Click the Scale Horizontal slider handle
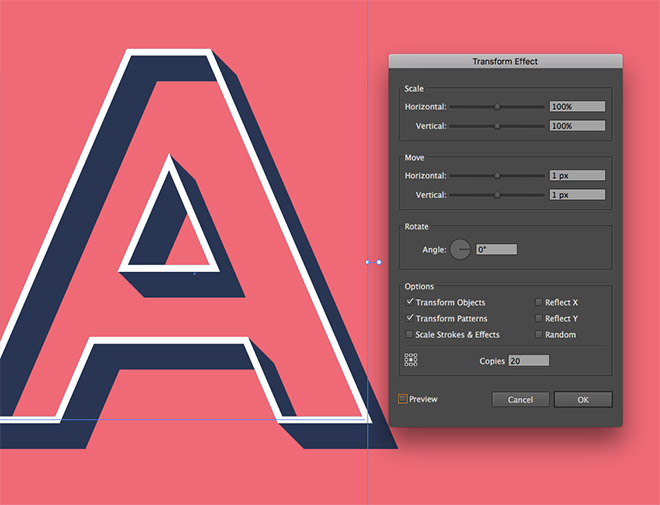 [497, 106]
